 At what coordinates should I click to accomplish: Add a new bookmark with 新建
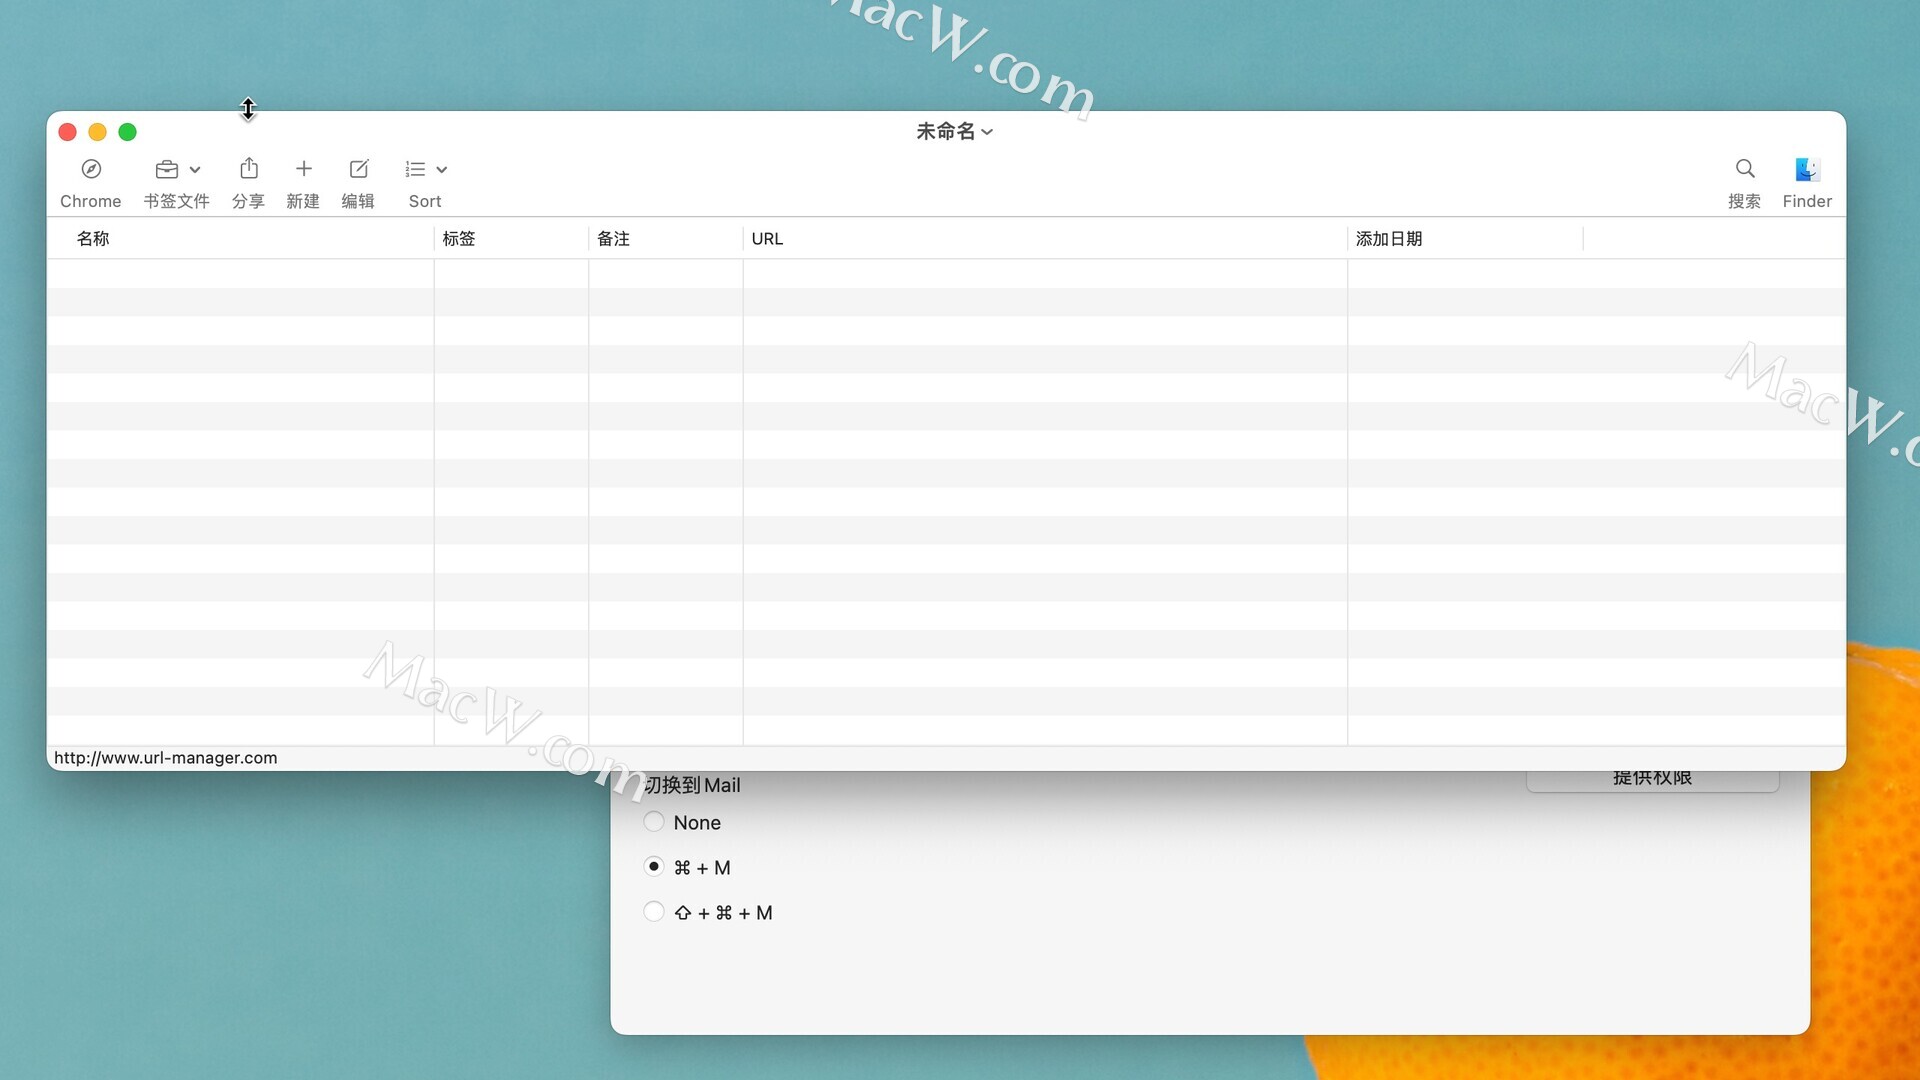tap(304, 169)
